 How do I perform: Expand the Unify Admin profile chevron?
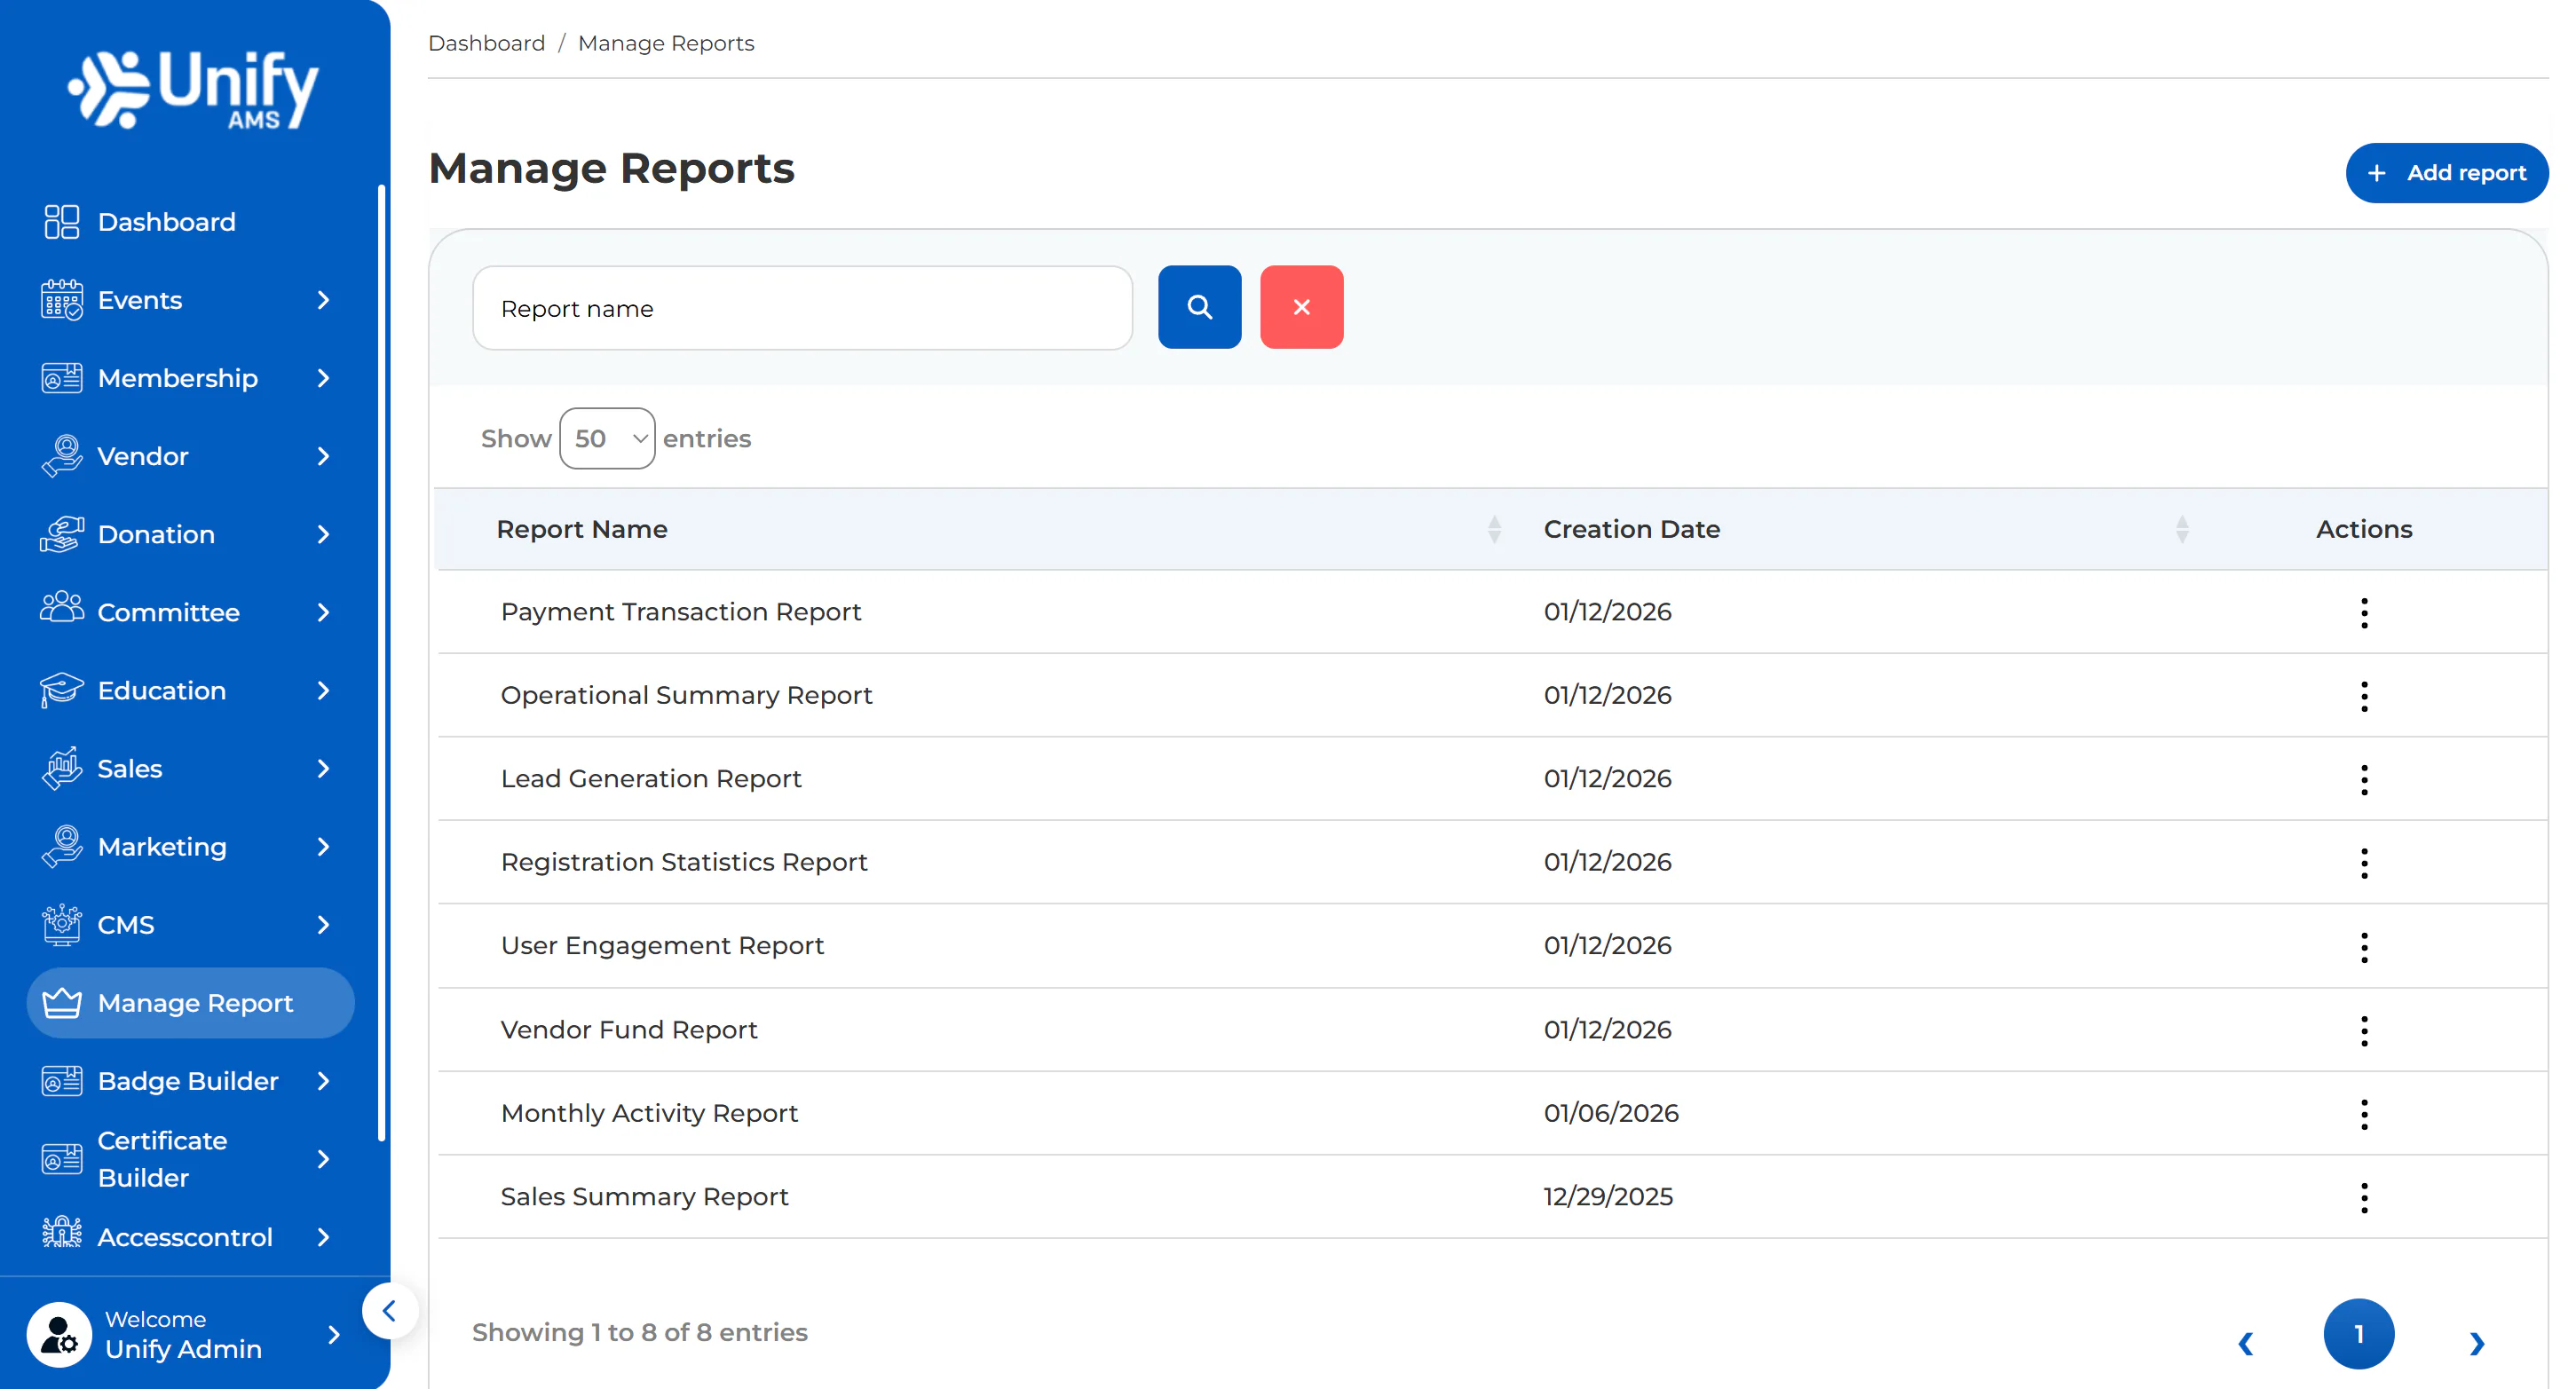point(334,1334)
